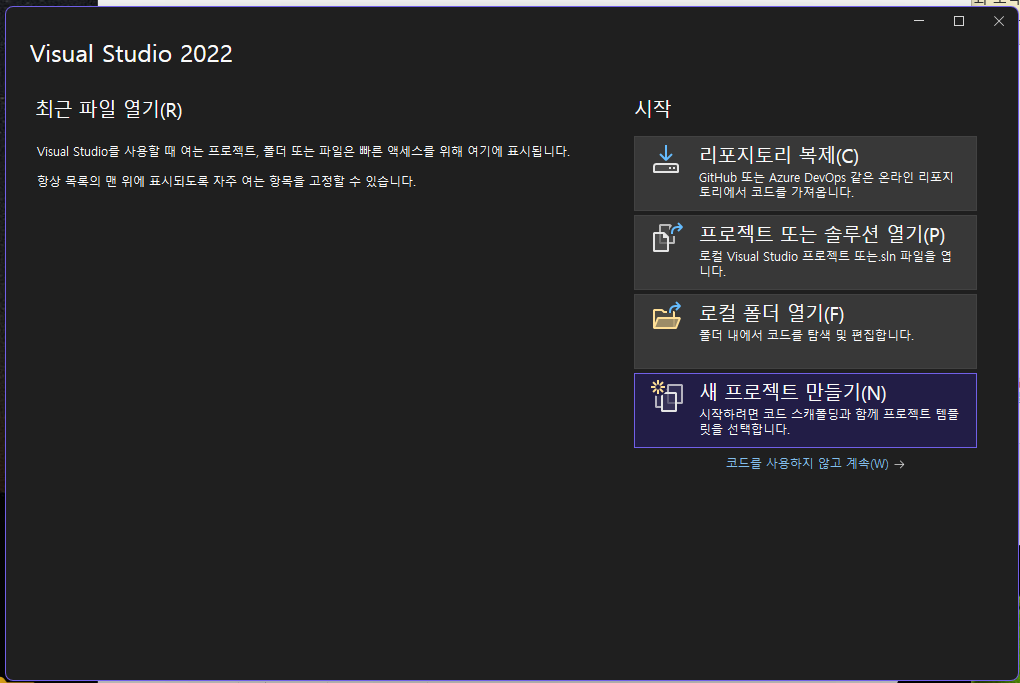Select 리포지토리 복제(C) title
The height and width of the screenshot is (683, 1020).
779,155
